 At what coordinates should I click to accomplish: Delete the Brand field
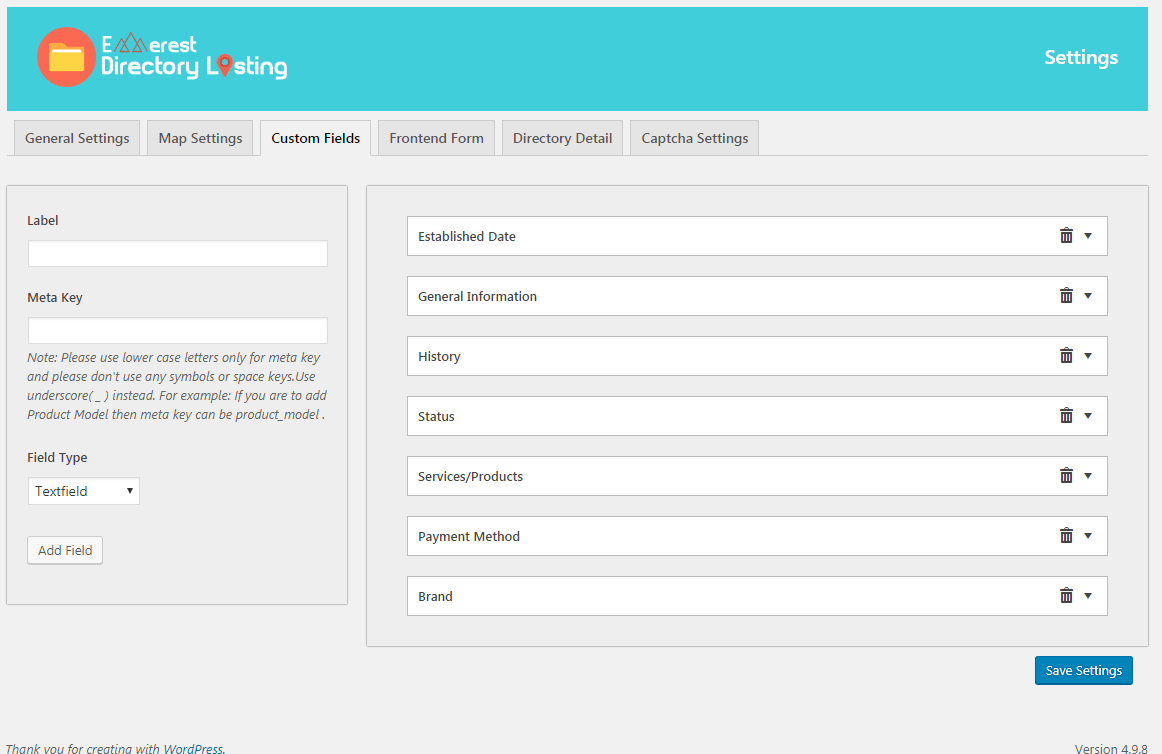(x=1066, y=596)
